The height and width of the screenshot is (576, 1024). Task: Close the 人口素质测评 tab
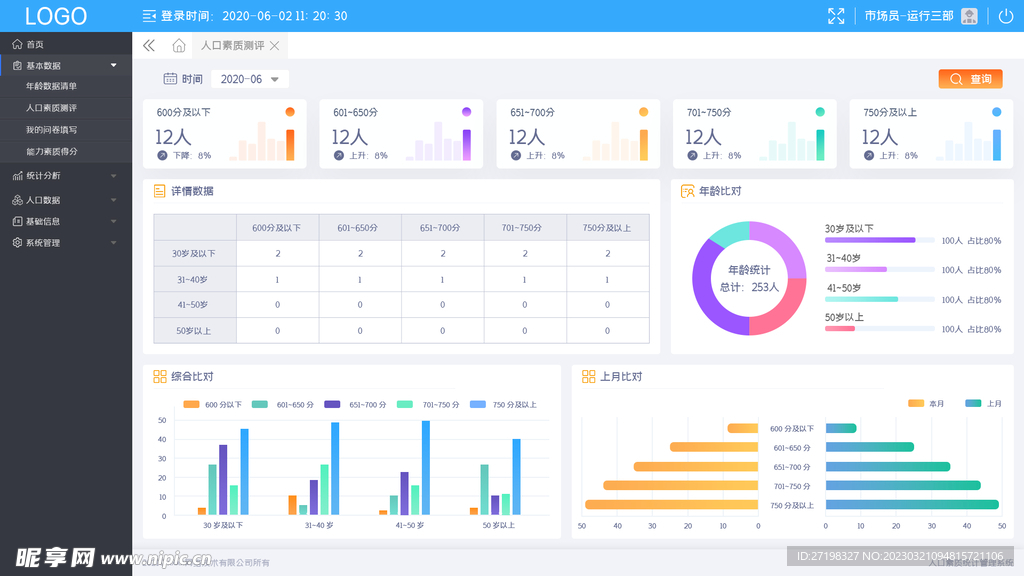pyautogui.click(x=274, y=46)
